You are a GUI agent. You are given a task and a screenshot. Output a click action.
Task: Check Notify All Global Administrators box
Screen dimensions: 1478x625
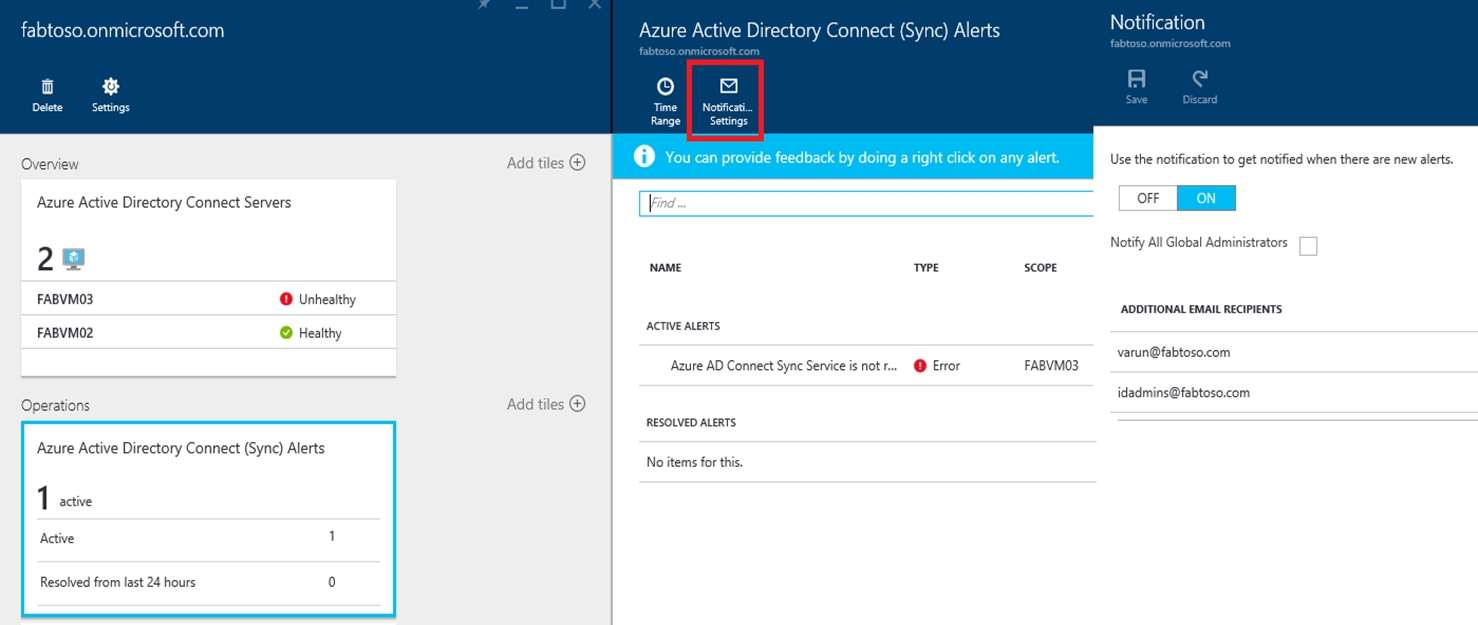click(x=1307, y=246)
